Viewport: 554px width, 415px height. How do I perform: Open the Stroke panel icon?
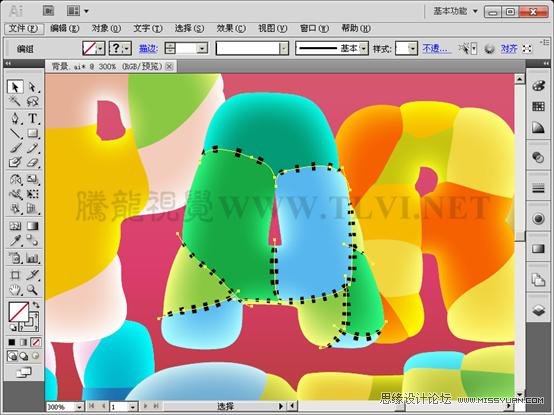coord(538,189)
